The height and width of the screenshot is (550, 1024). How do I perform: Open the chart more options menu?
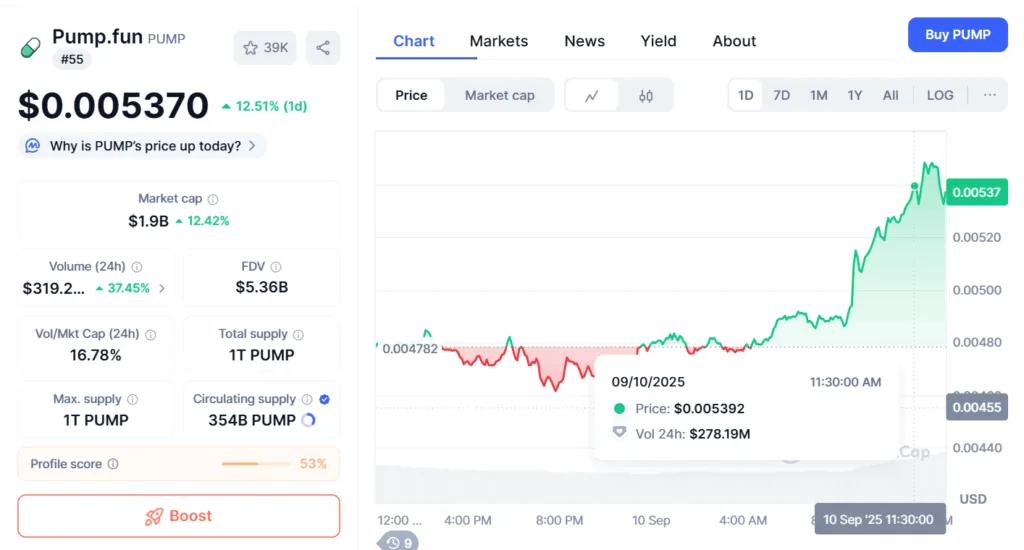[x=989, y=95]
